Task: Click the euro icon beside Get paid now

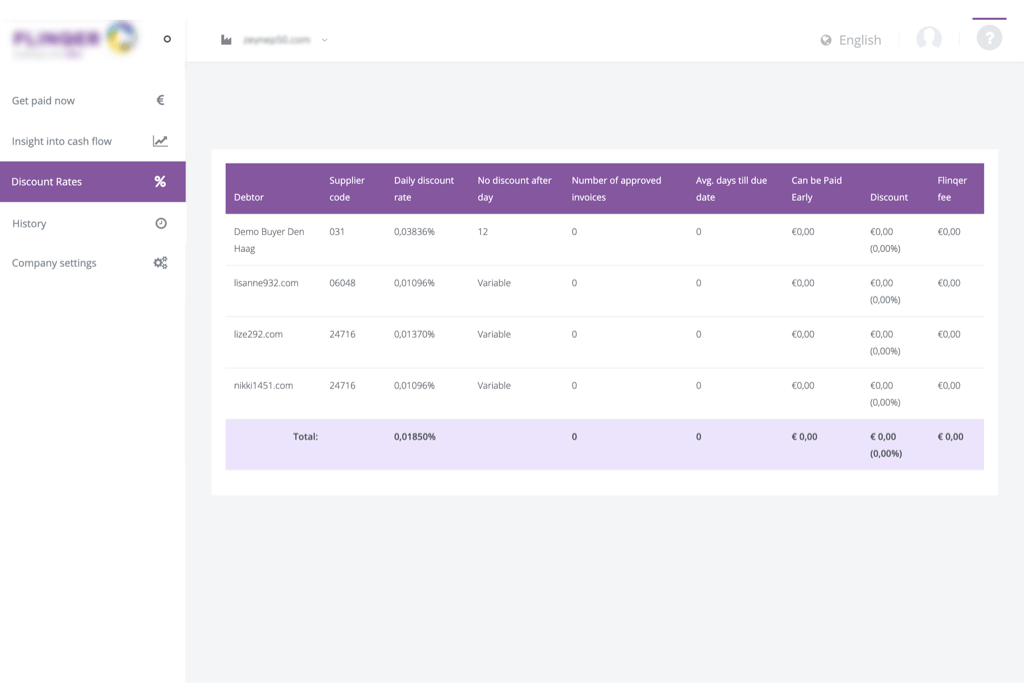Action: tap(160, 100)
